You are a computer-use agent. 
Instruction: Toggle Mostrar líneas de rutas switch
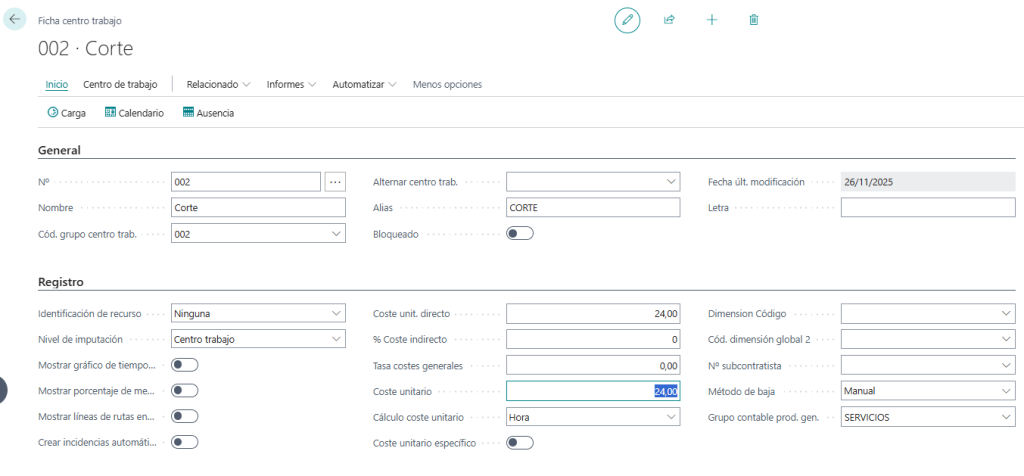tap(184, 417)
